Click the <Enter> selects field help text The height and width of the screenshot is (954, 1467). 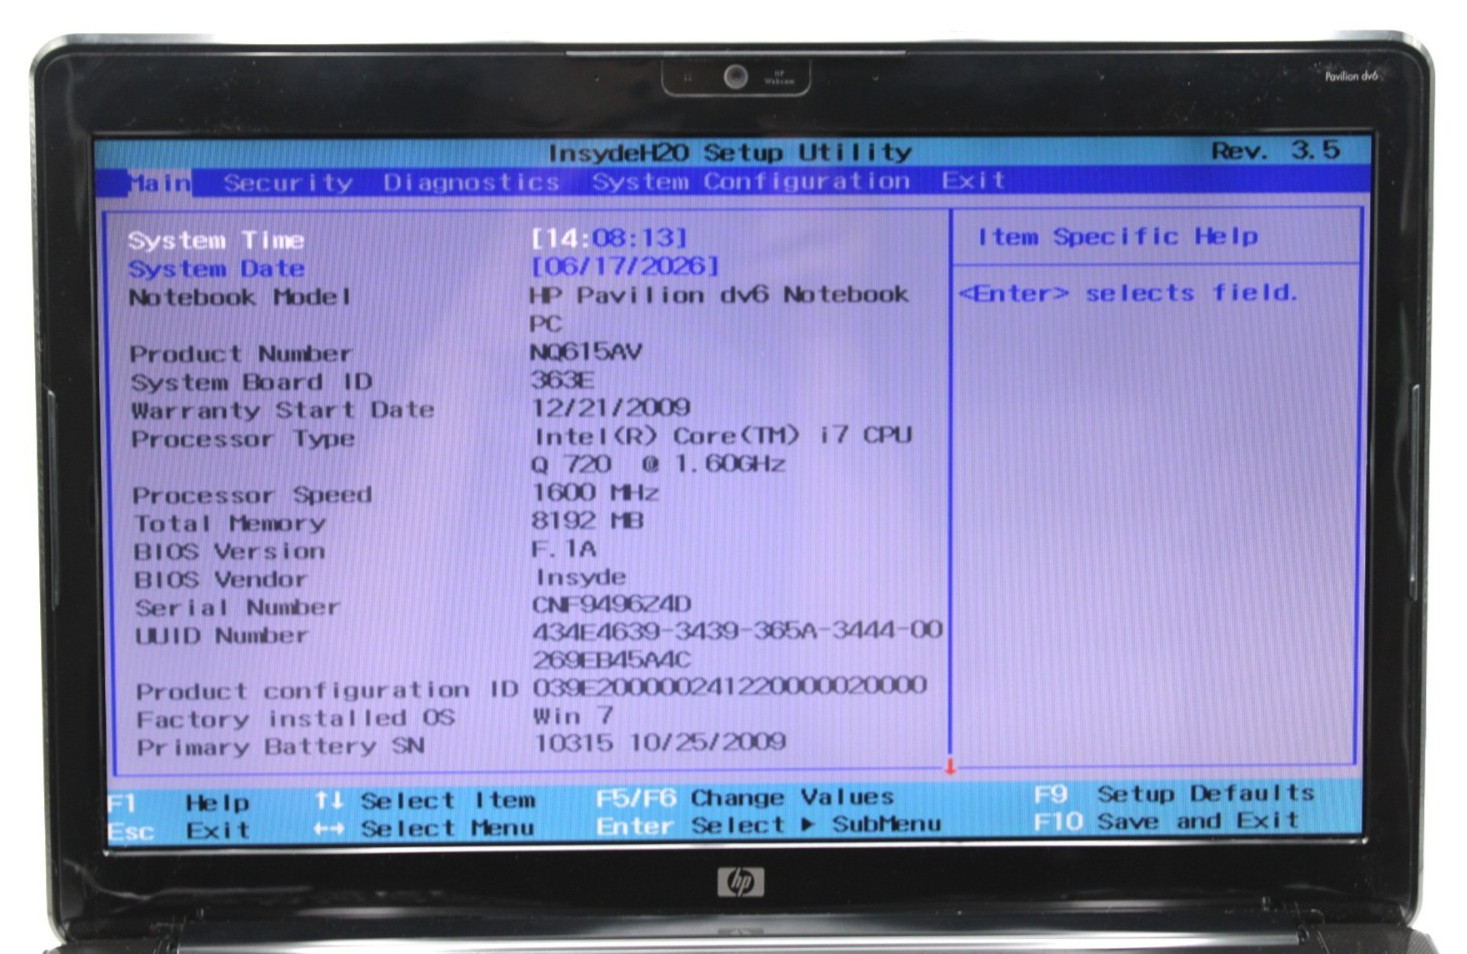pyautogui.click(x=1128, y=293)
